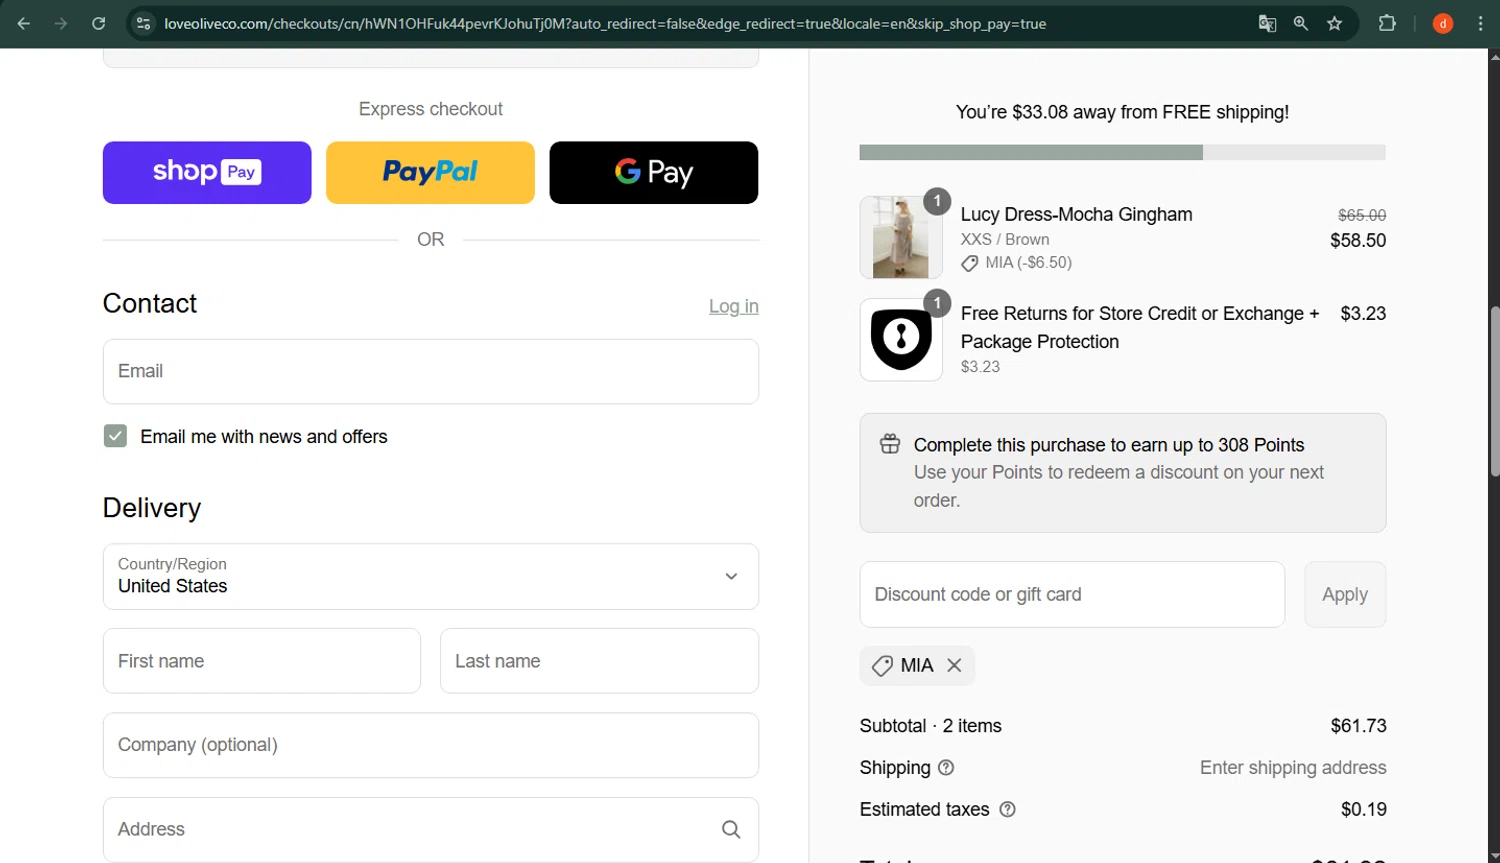Open site information icon in address bar
The width and height of the screenshot is (1500, 863).
pos(143,23)
